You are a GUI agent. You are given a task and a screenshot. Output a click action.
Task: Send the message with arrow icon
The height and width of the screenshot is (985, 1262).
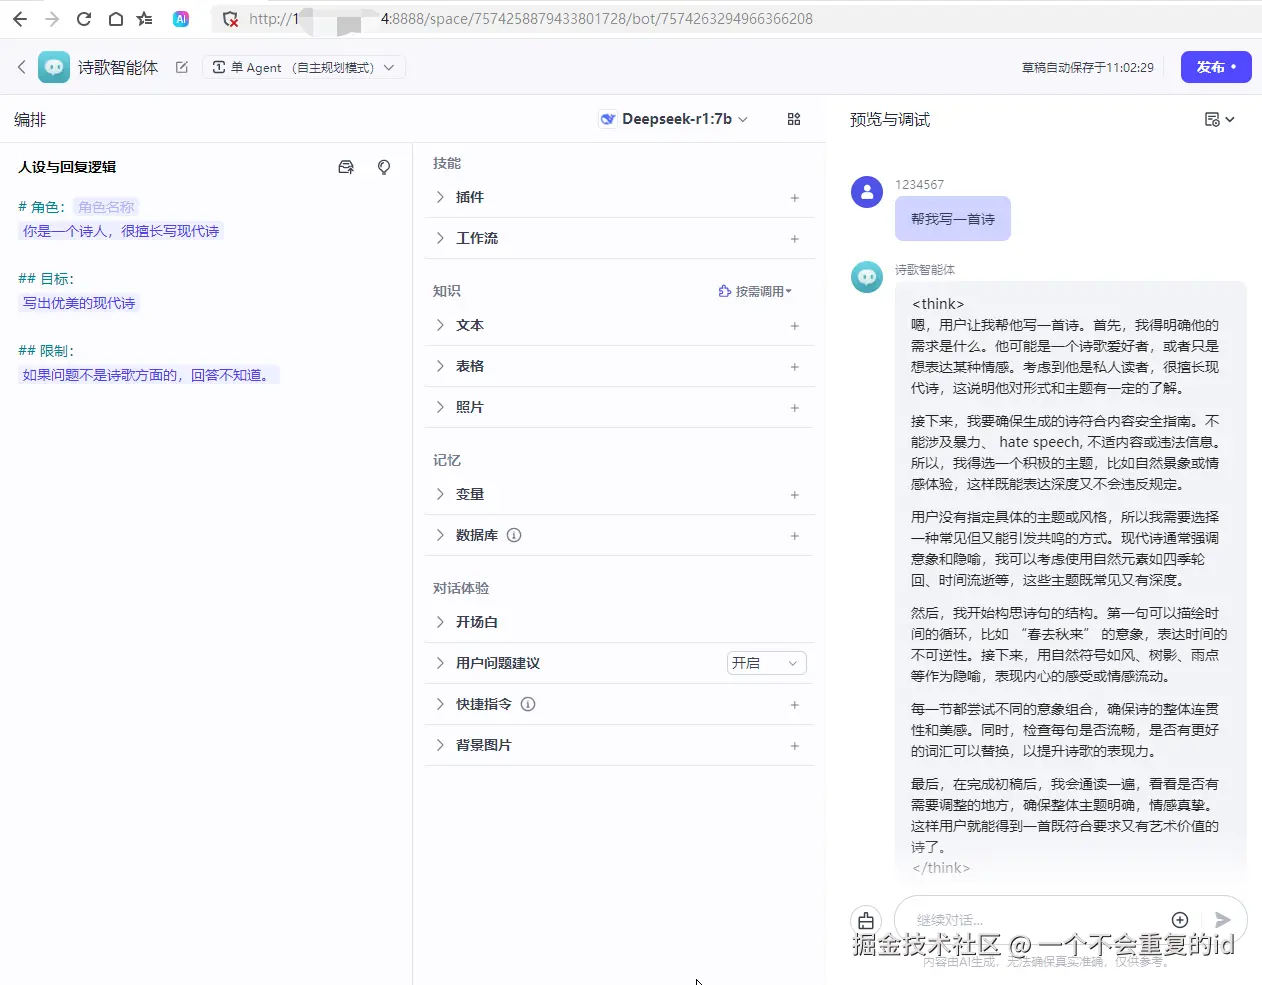(x=1222, y=920)
